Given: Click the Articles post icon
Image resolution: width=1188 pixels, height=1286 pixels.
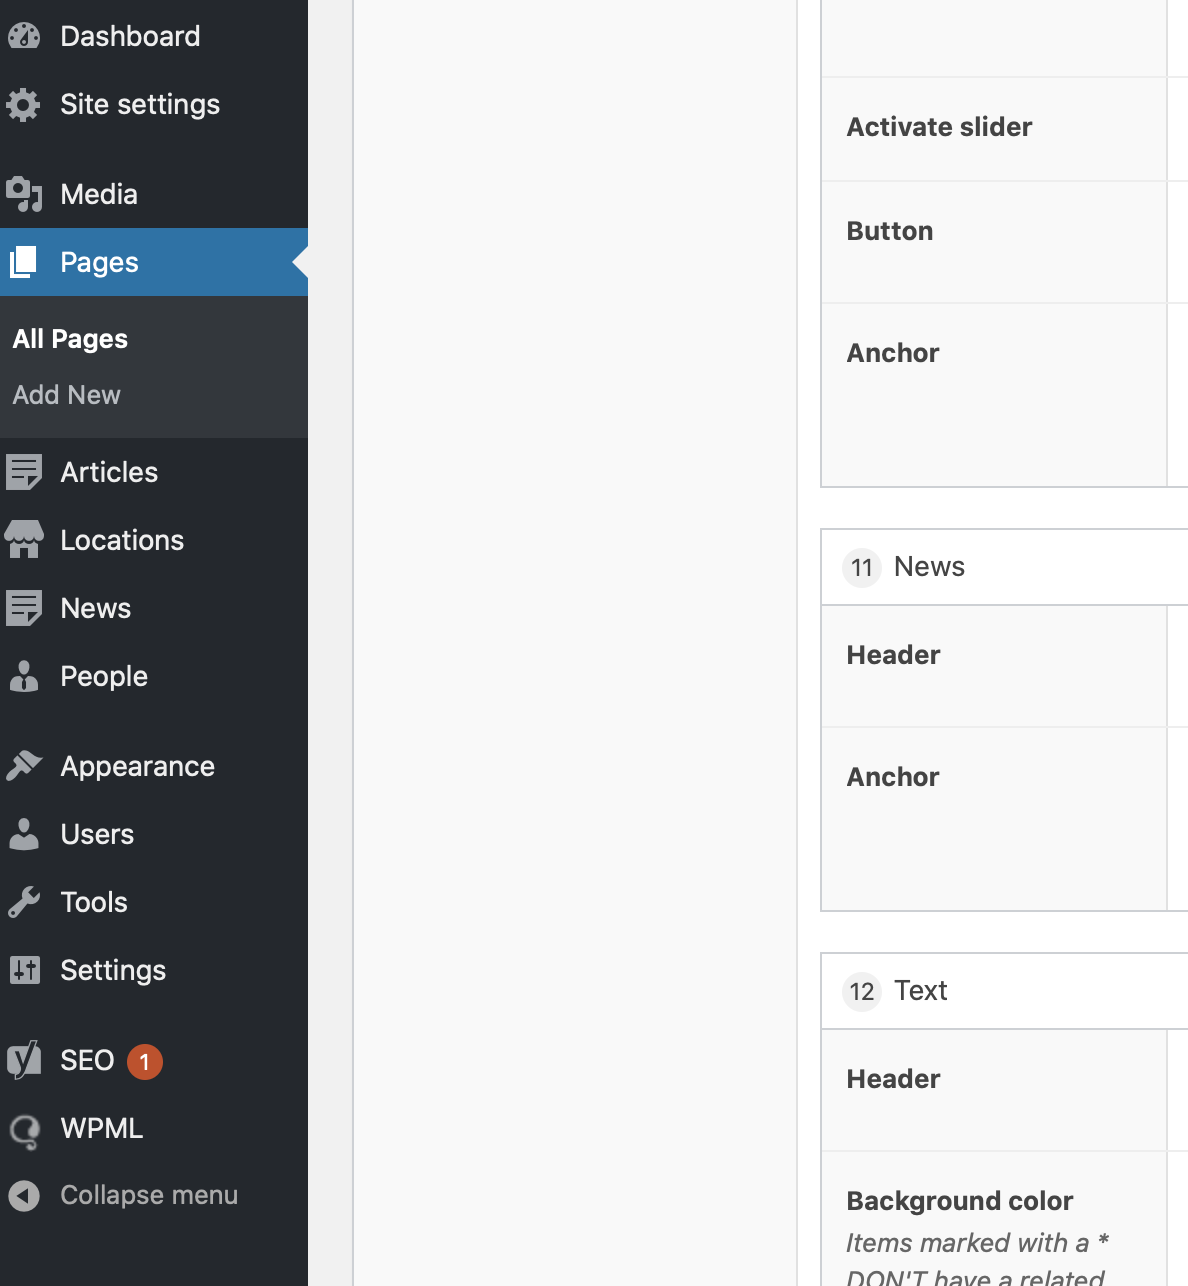Looking at the screenshot, I should click(x=24, y=472).
